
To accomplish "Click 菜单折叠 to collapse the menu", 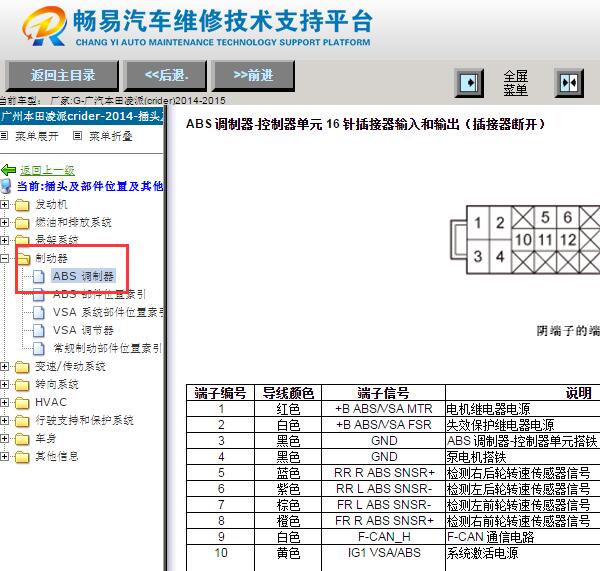I will [111, 136].
